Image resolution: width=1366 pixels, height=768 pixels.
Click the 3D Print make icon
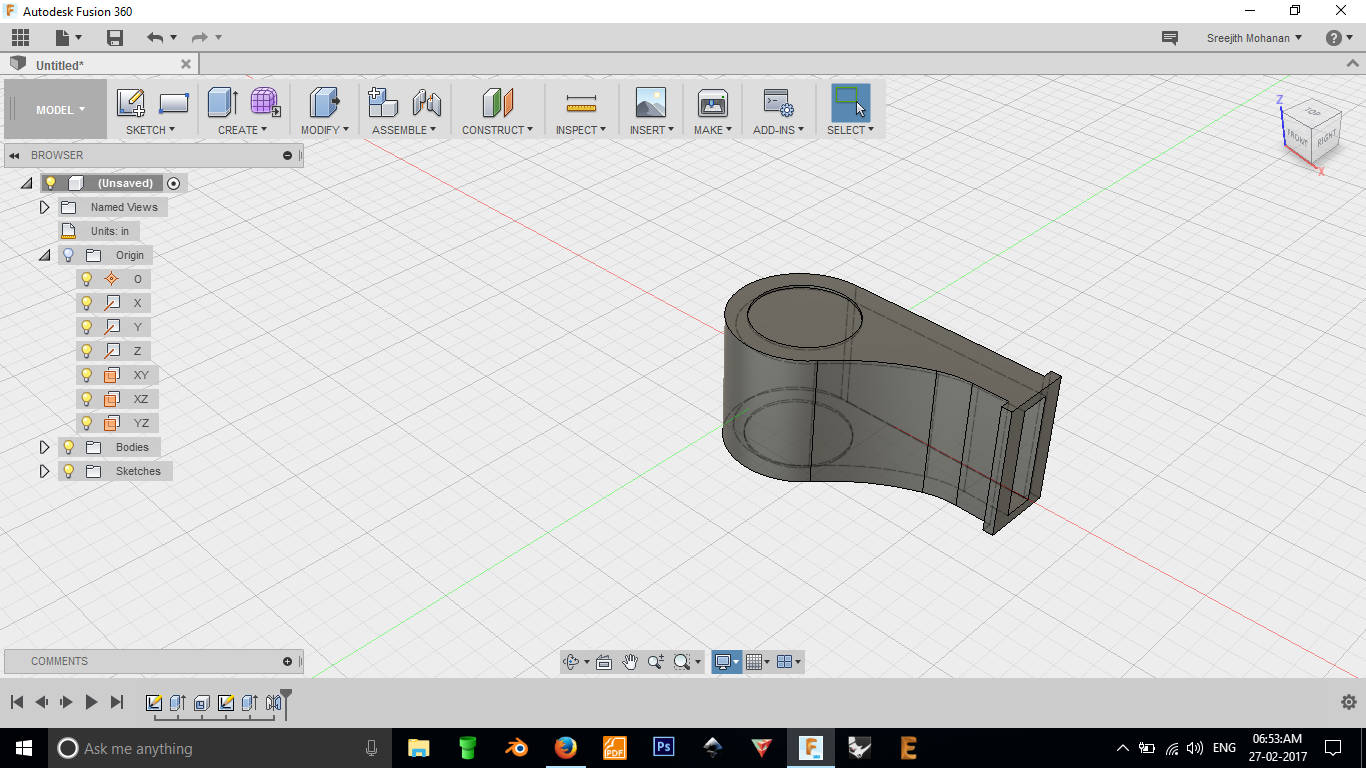(713, 102)
